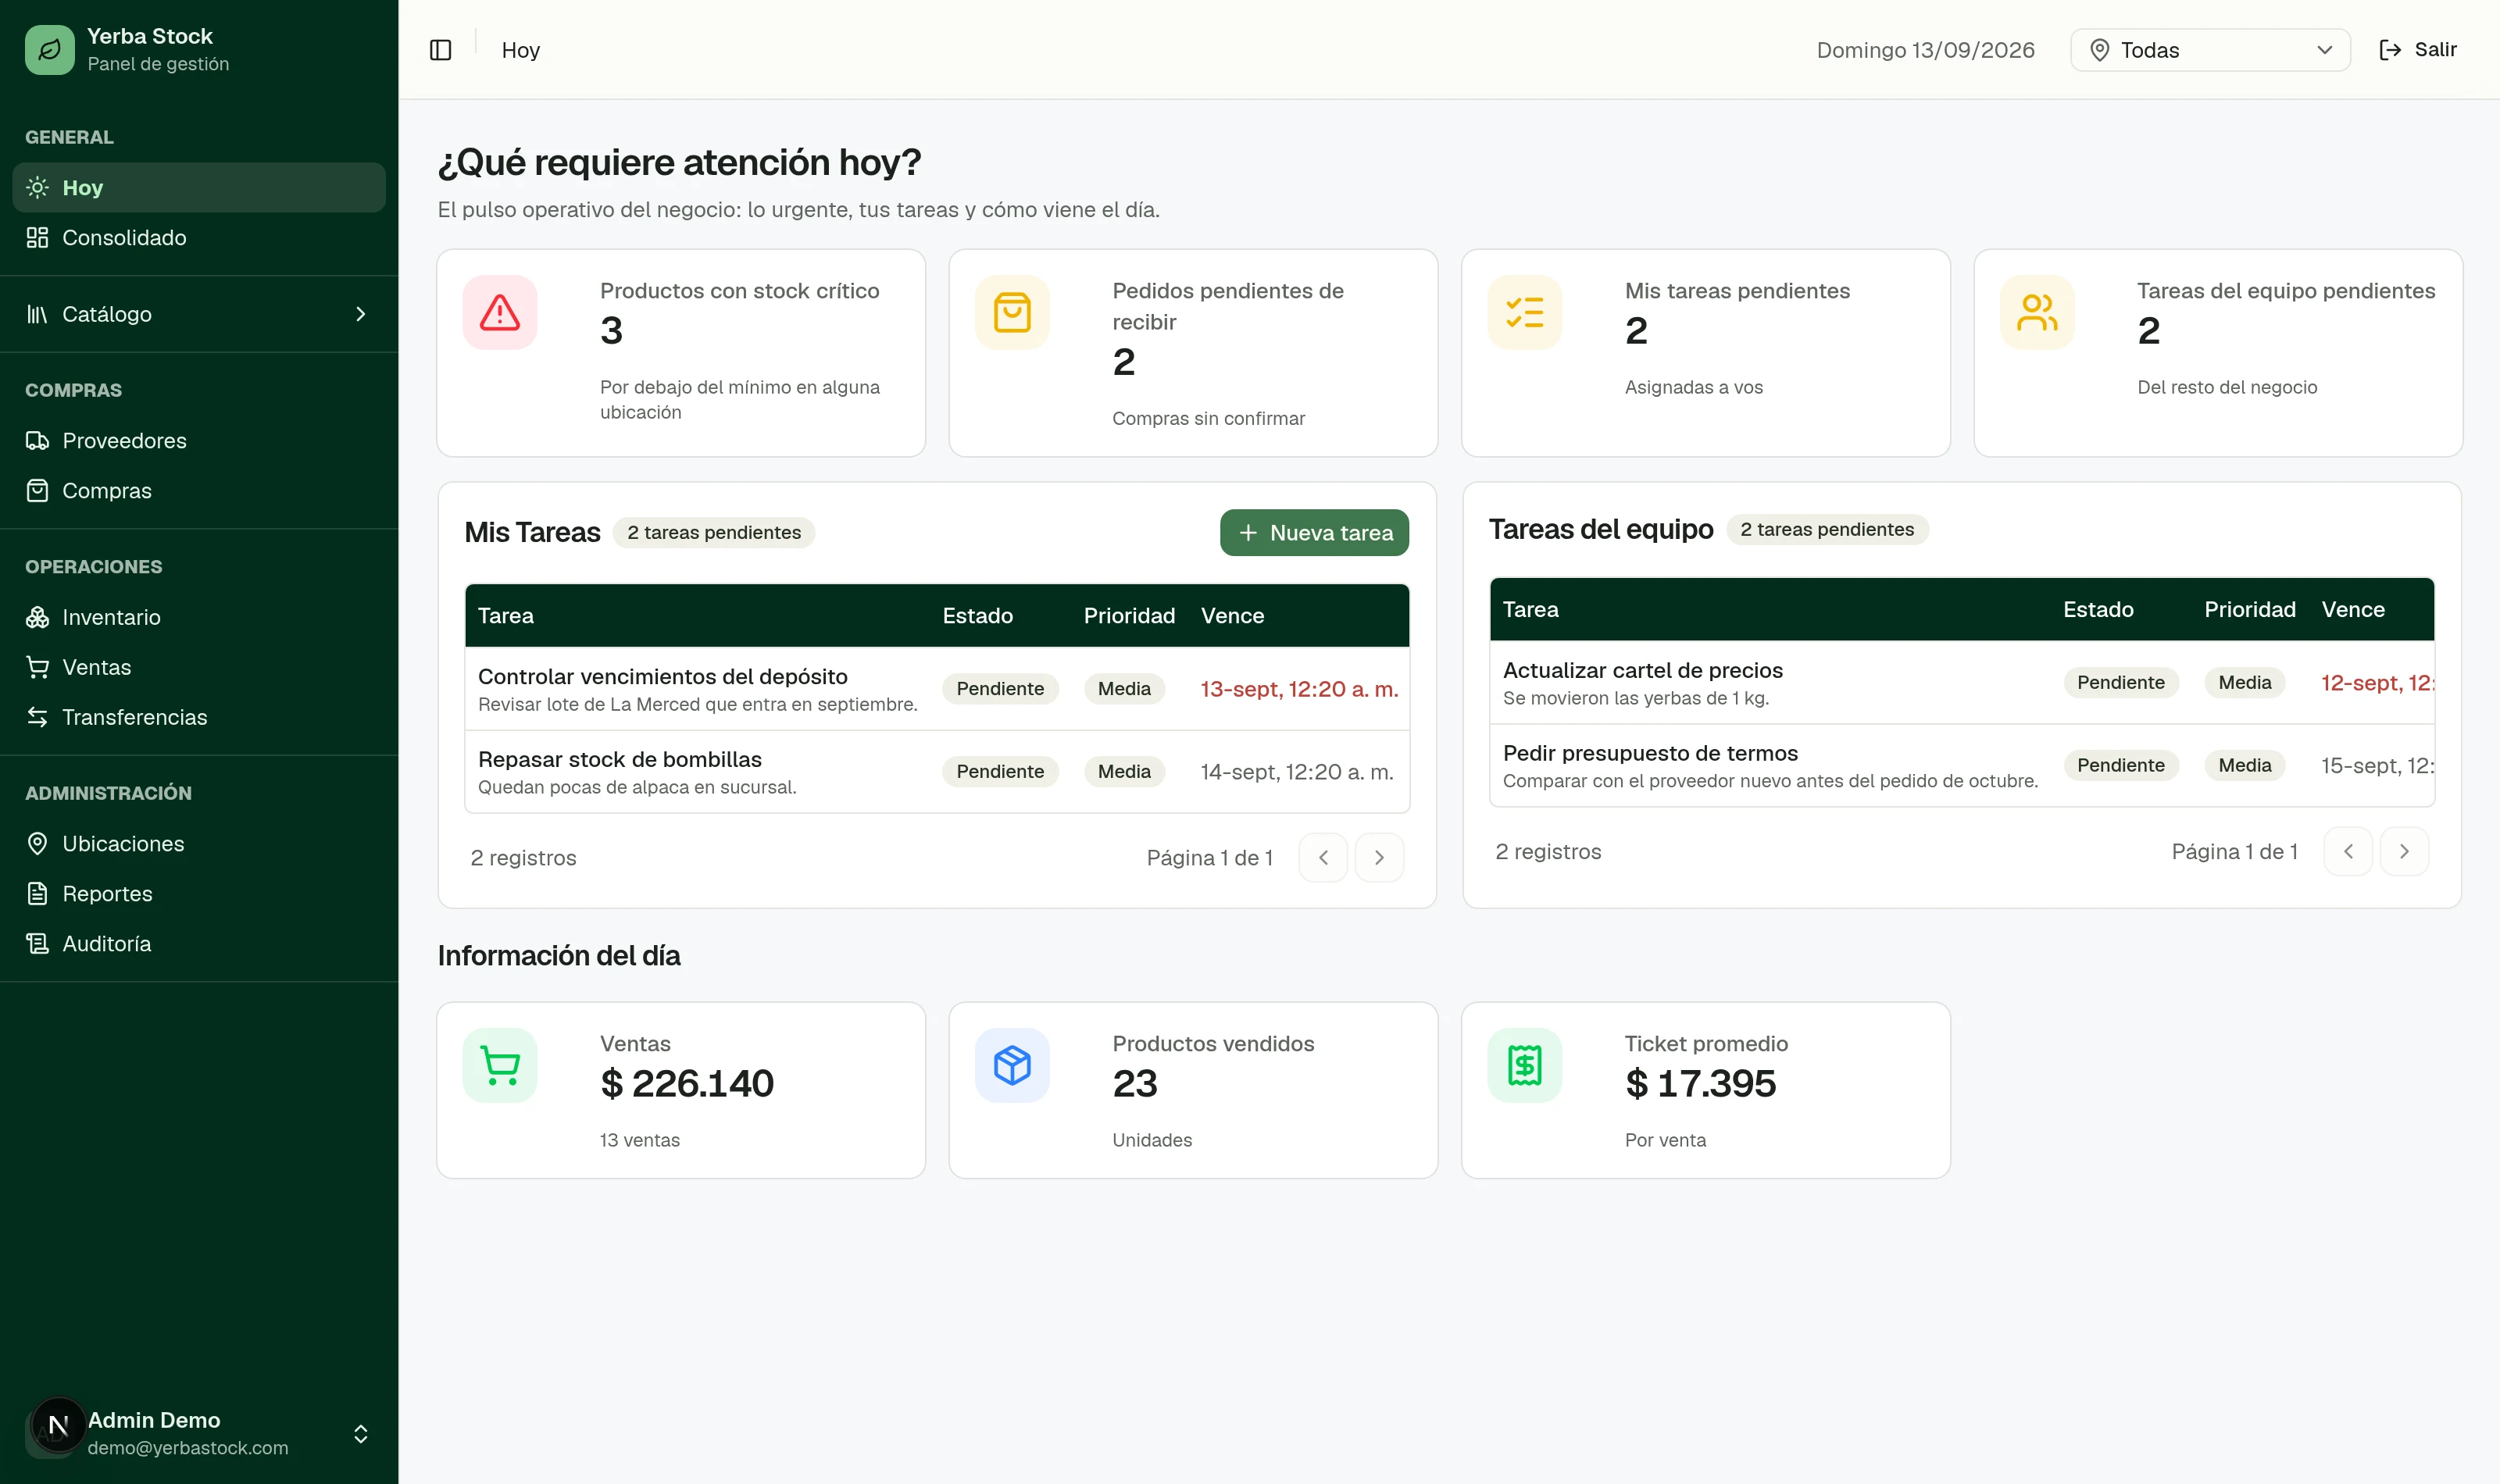Screen dimensions: 2500x1484
Task: Go to next page in Tareas del equipo
Action: 2404,851
